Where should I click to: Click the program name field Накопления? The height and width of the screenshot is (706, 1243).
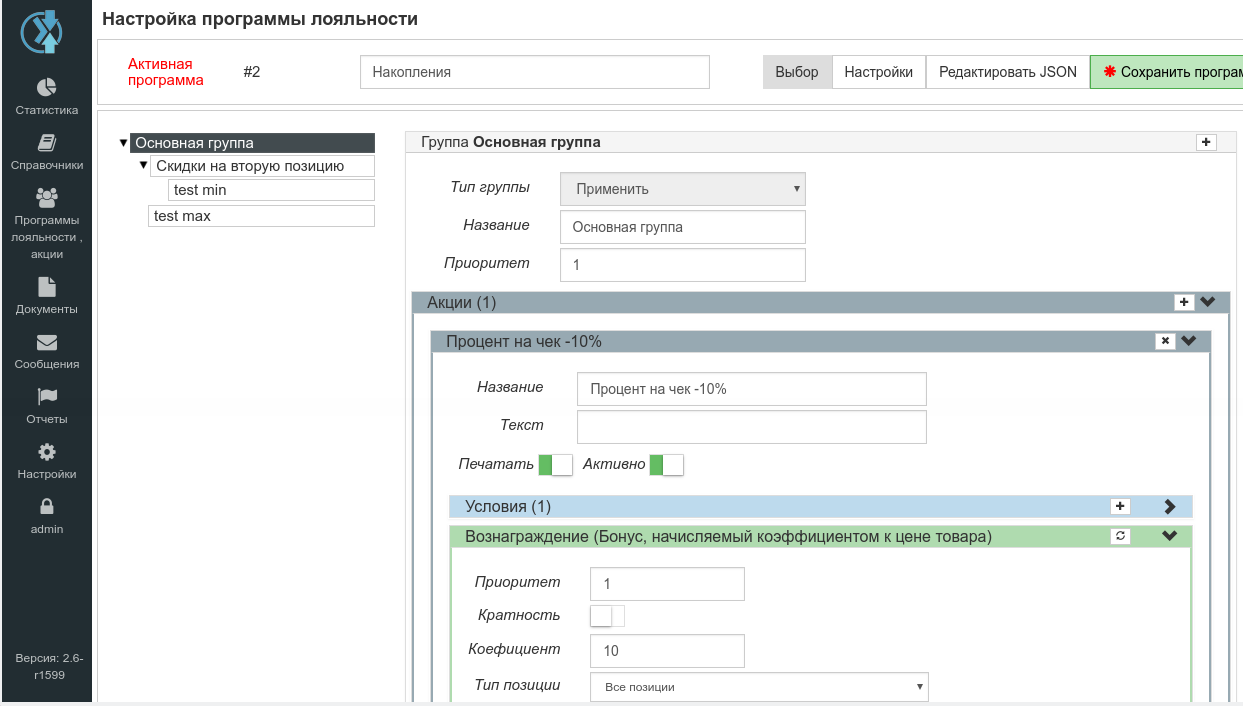pyautogui.click(x=535, y=72)
